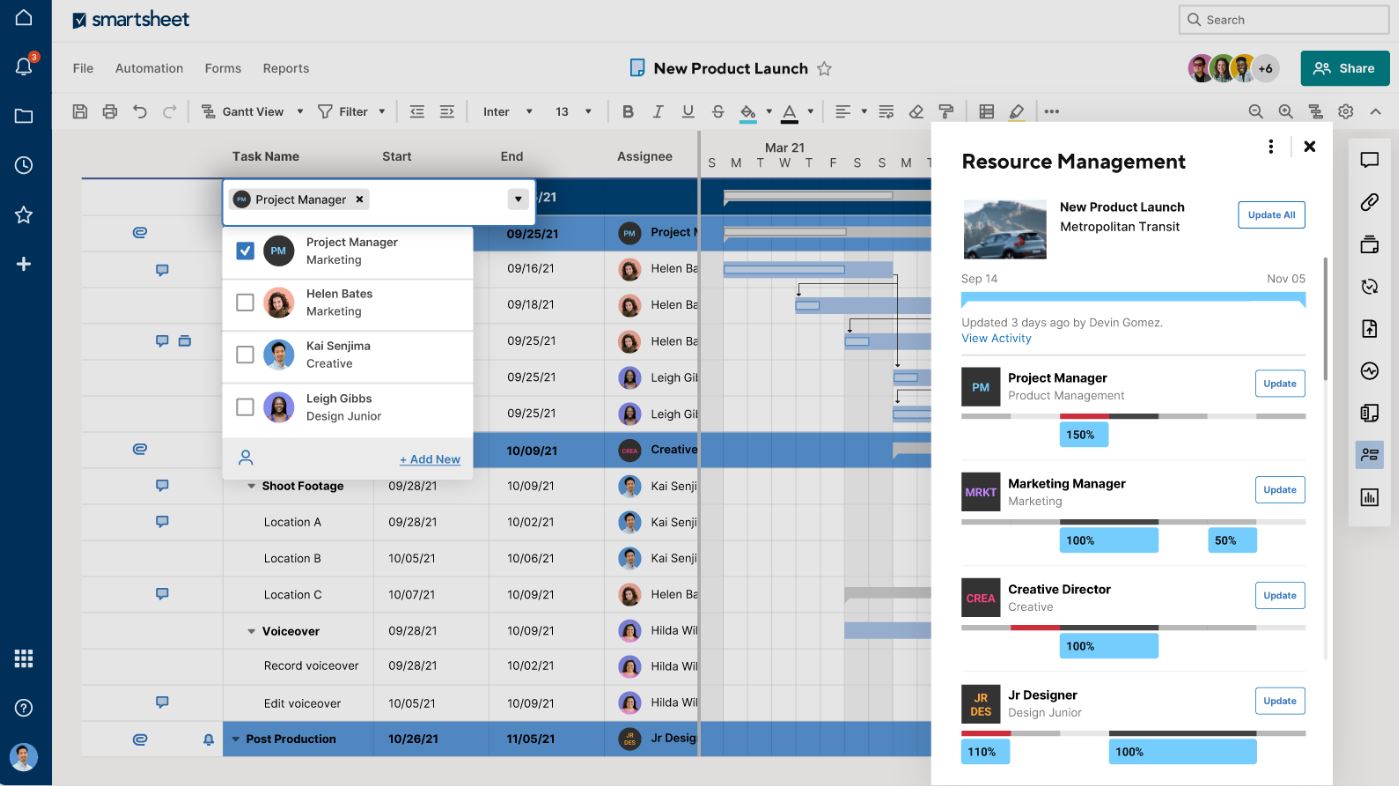Viewport: 1399px width, 786px height.
Task: Open the Reports menu
Action: [x=286, y=69]
